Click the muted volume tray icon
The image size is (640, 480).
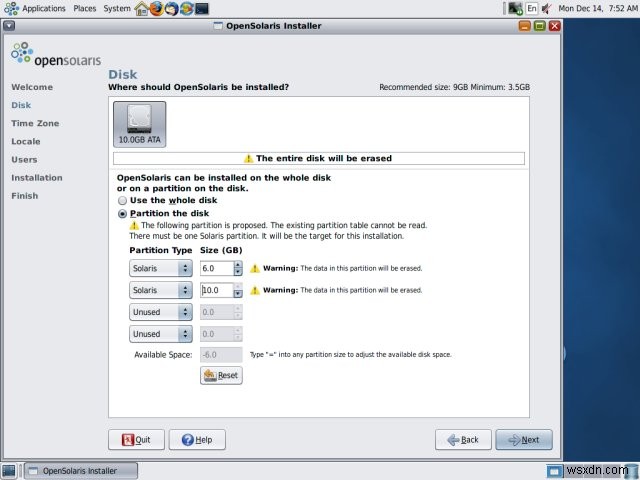pyautogui.click(x=547, y=9)
